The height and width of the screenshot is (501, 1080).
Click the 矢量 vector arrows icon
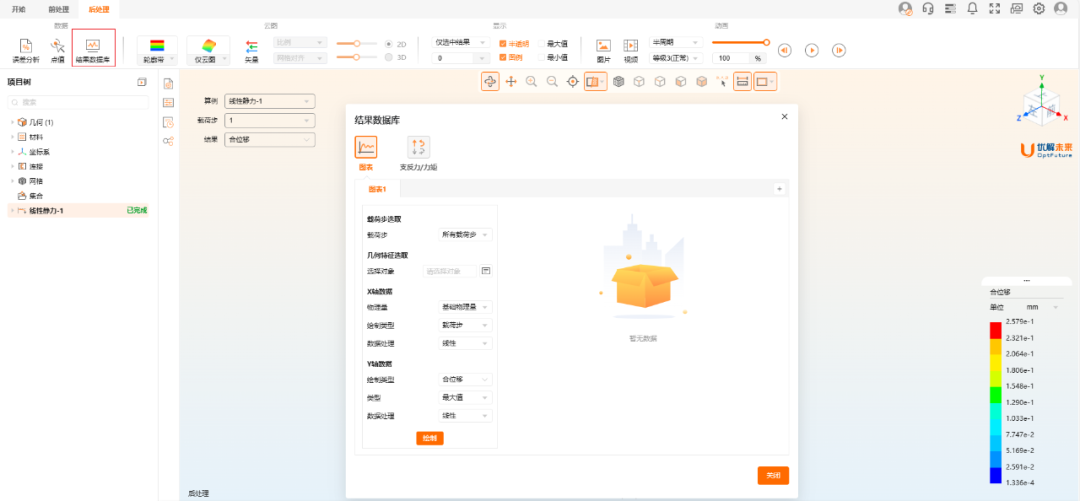point(251,50)
